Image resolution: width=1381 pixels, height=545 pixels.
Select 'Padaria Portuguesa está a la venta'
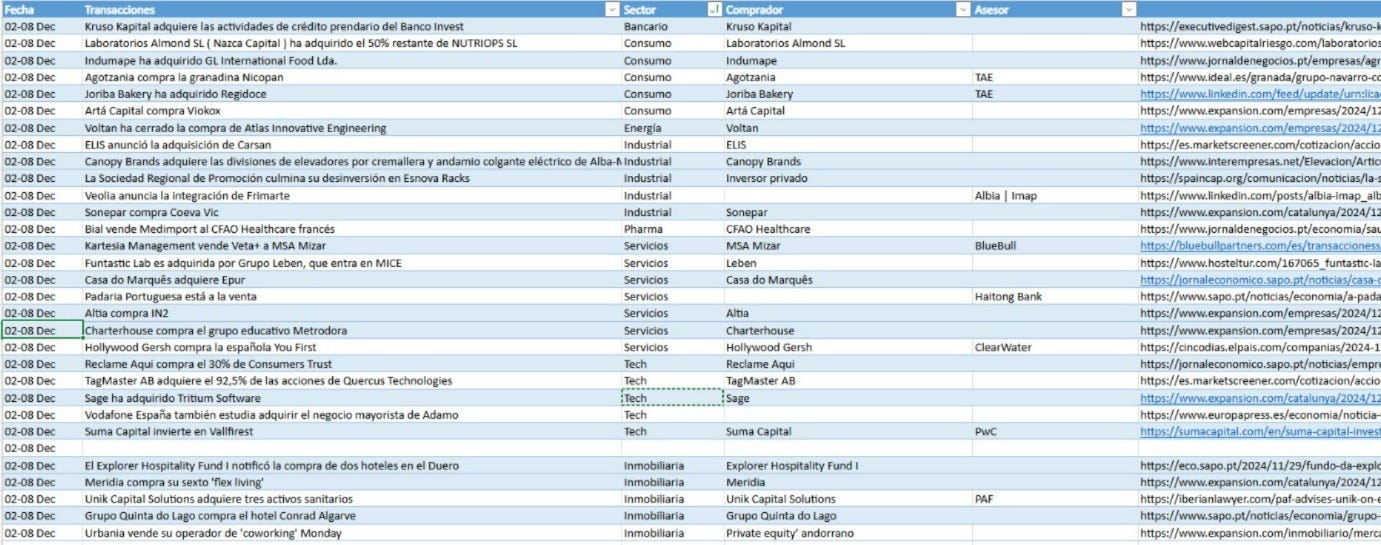[x=351, y=297]
